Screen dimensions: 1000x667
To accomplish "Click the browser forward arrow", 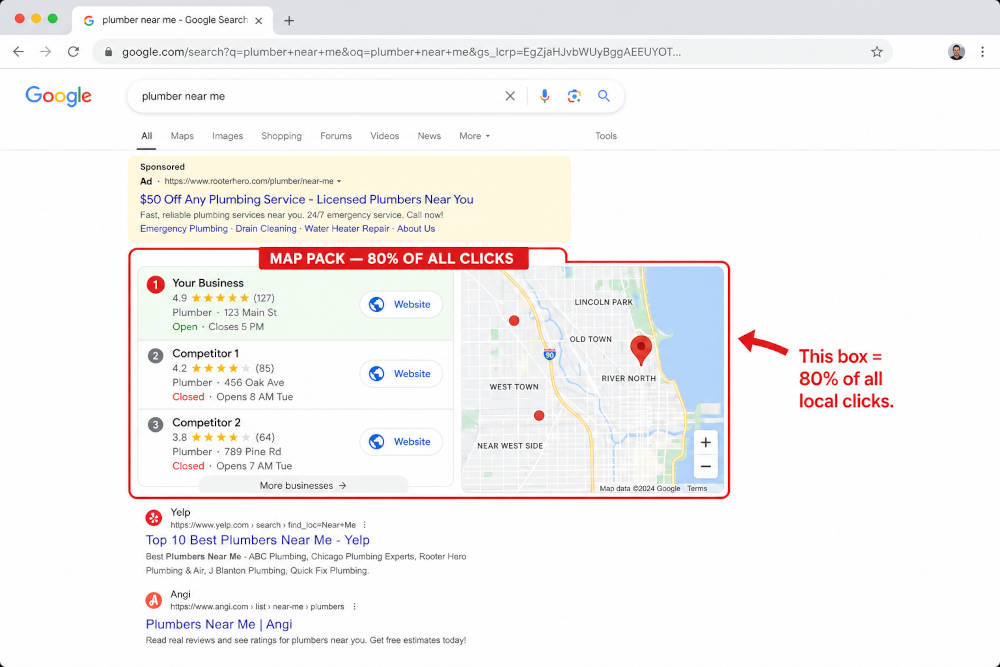I will (x=45, y=52).
